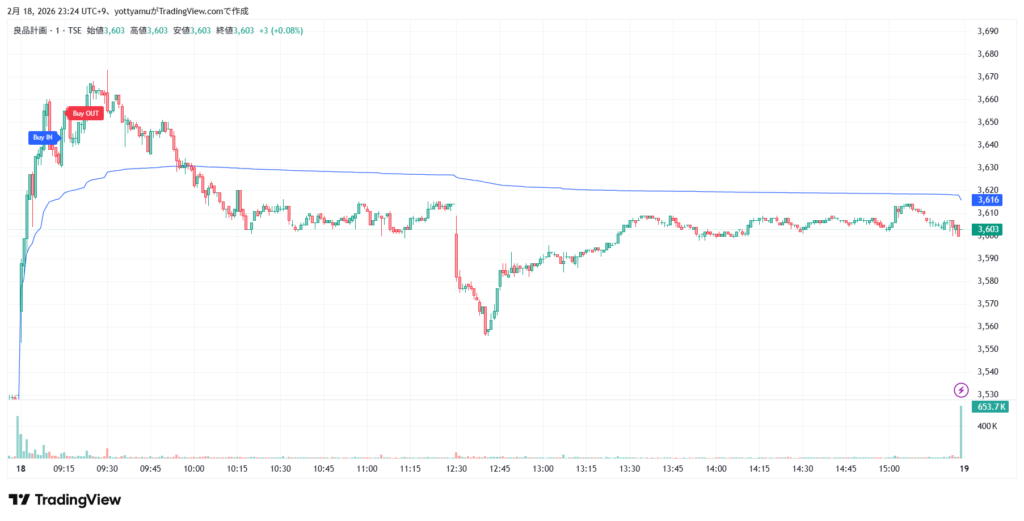Click the red Buy OUT marker

click(x=86, y=113)
